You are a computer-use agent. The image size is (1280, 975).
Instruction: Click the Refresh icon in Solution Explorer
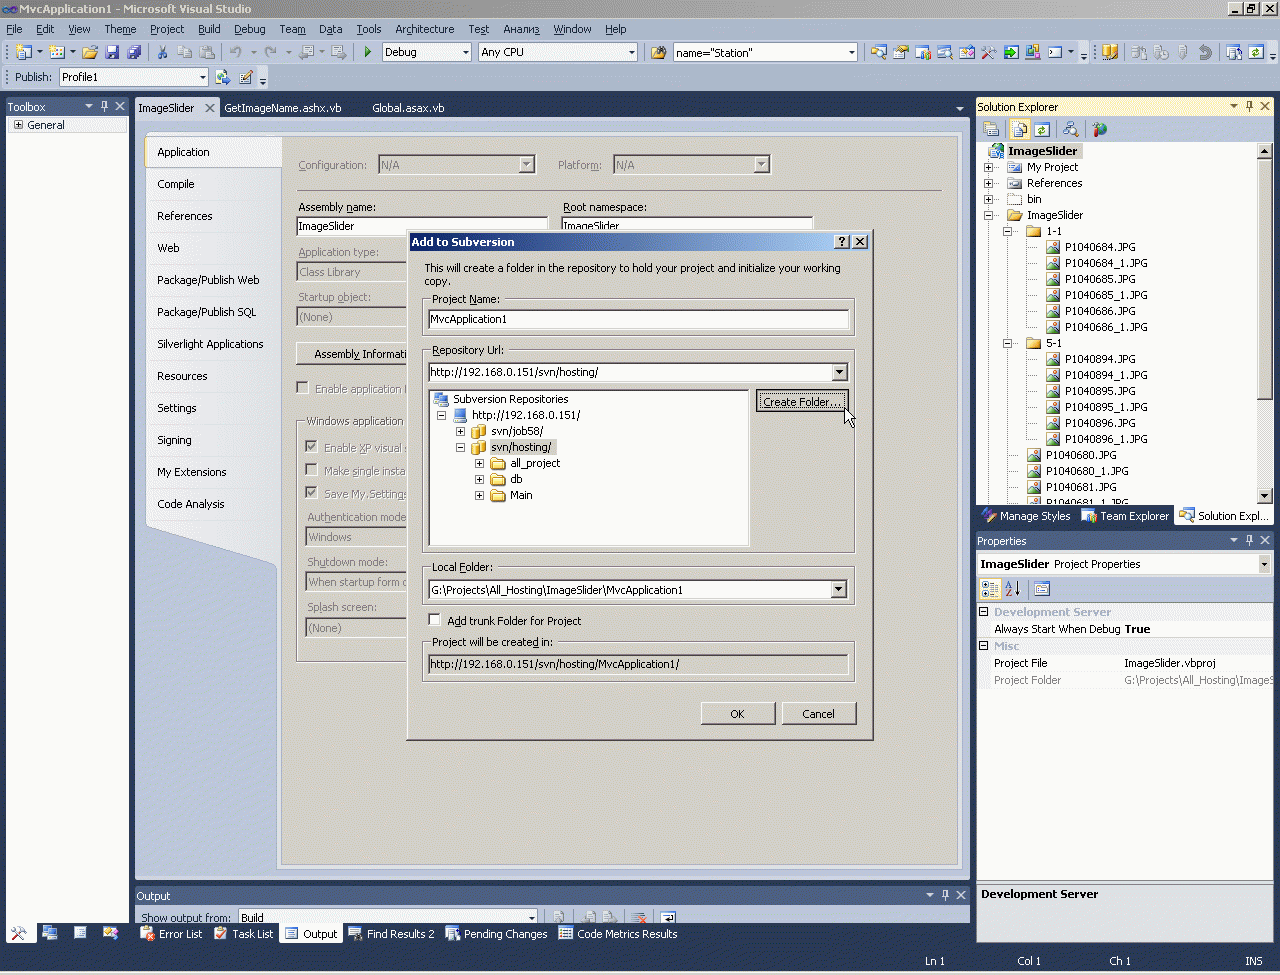point(1042,129)
